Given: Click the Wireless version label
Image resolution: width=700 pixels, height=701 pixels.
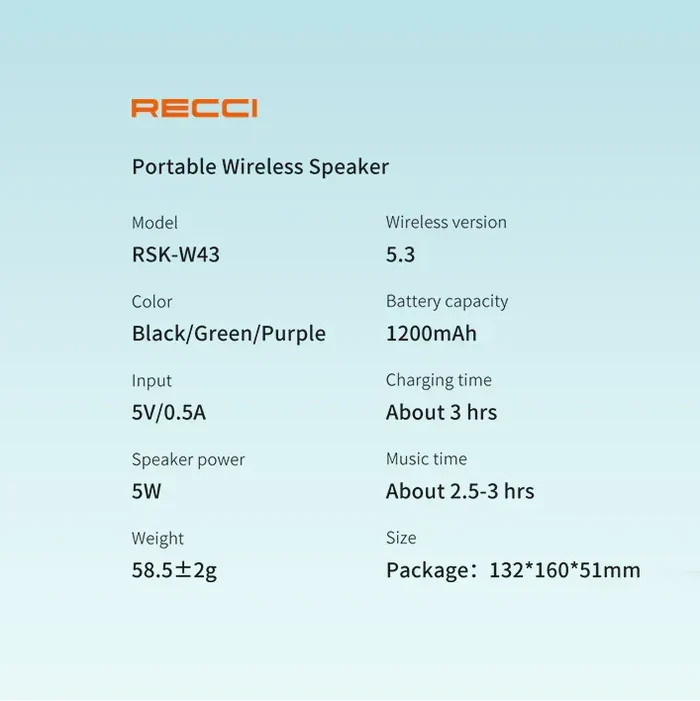Looking at the screenshot, I should coord(446,222).
